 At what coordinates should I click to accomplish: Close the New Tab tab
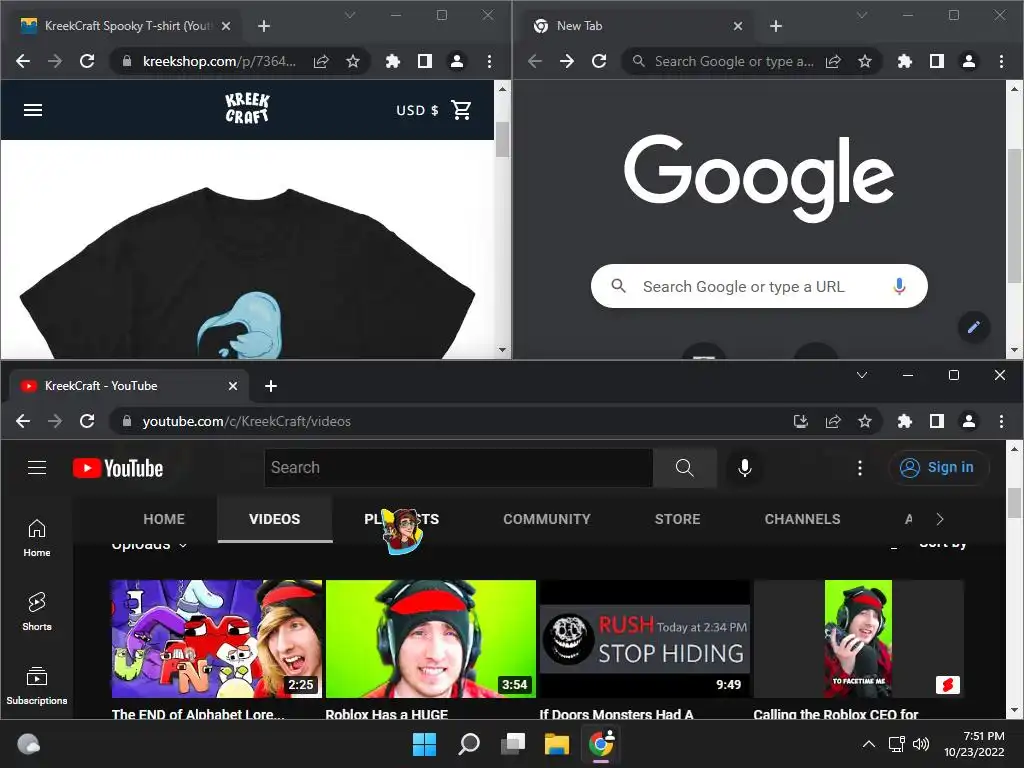737,26
